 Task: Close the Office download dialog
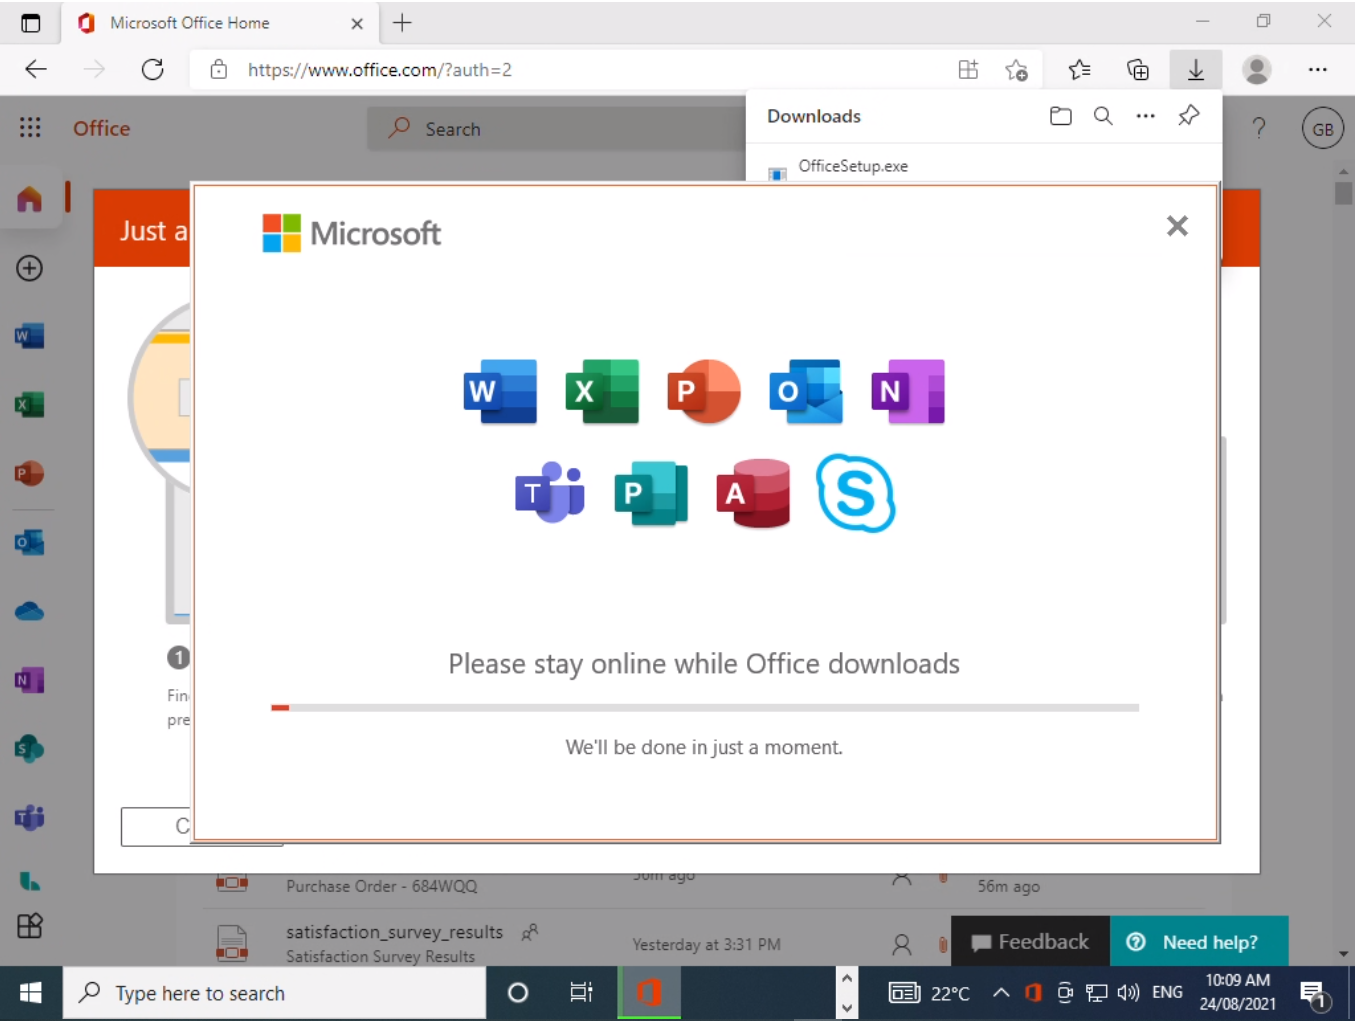(1177, 226)
